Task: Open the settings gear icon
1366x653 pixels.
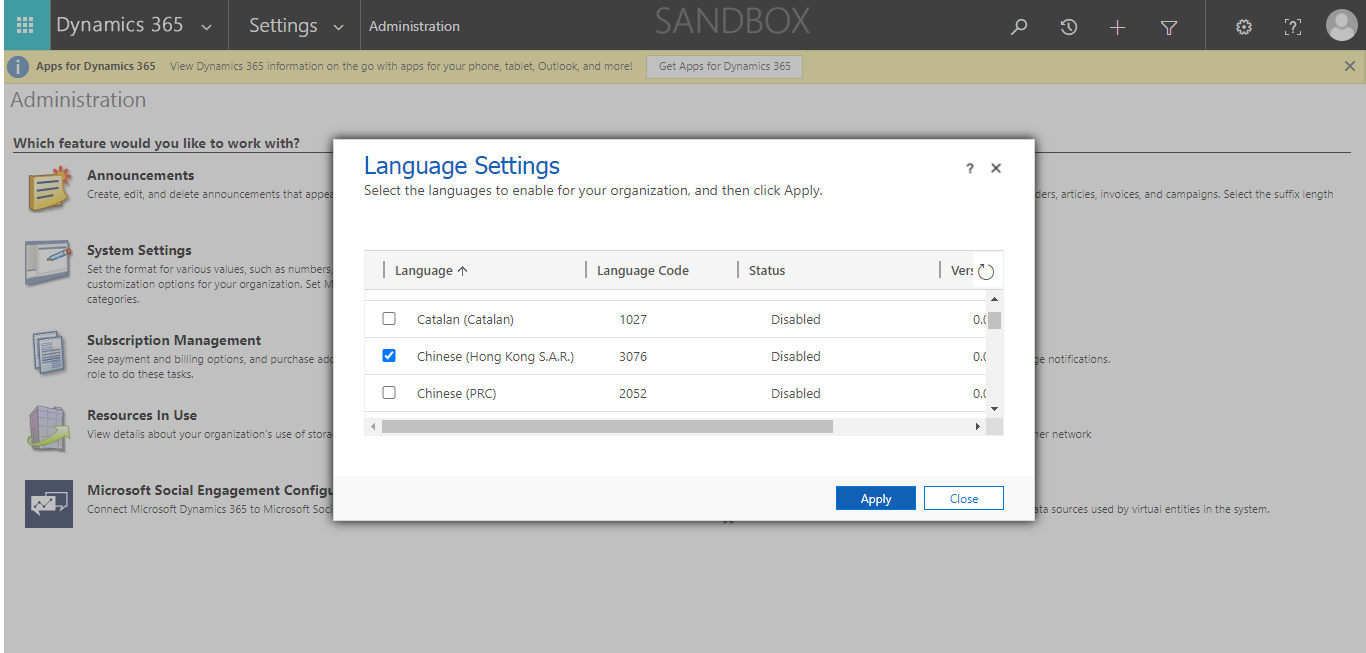Action: 1244,27
